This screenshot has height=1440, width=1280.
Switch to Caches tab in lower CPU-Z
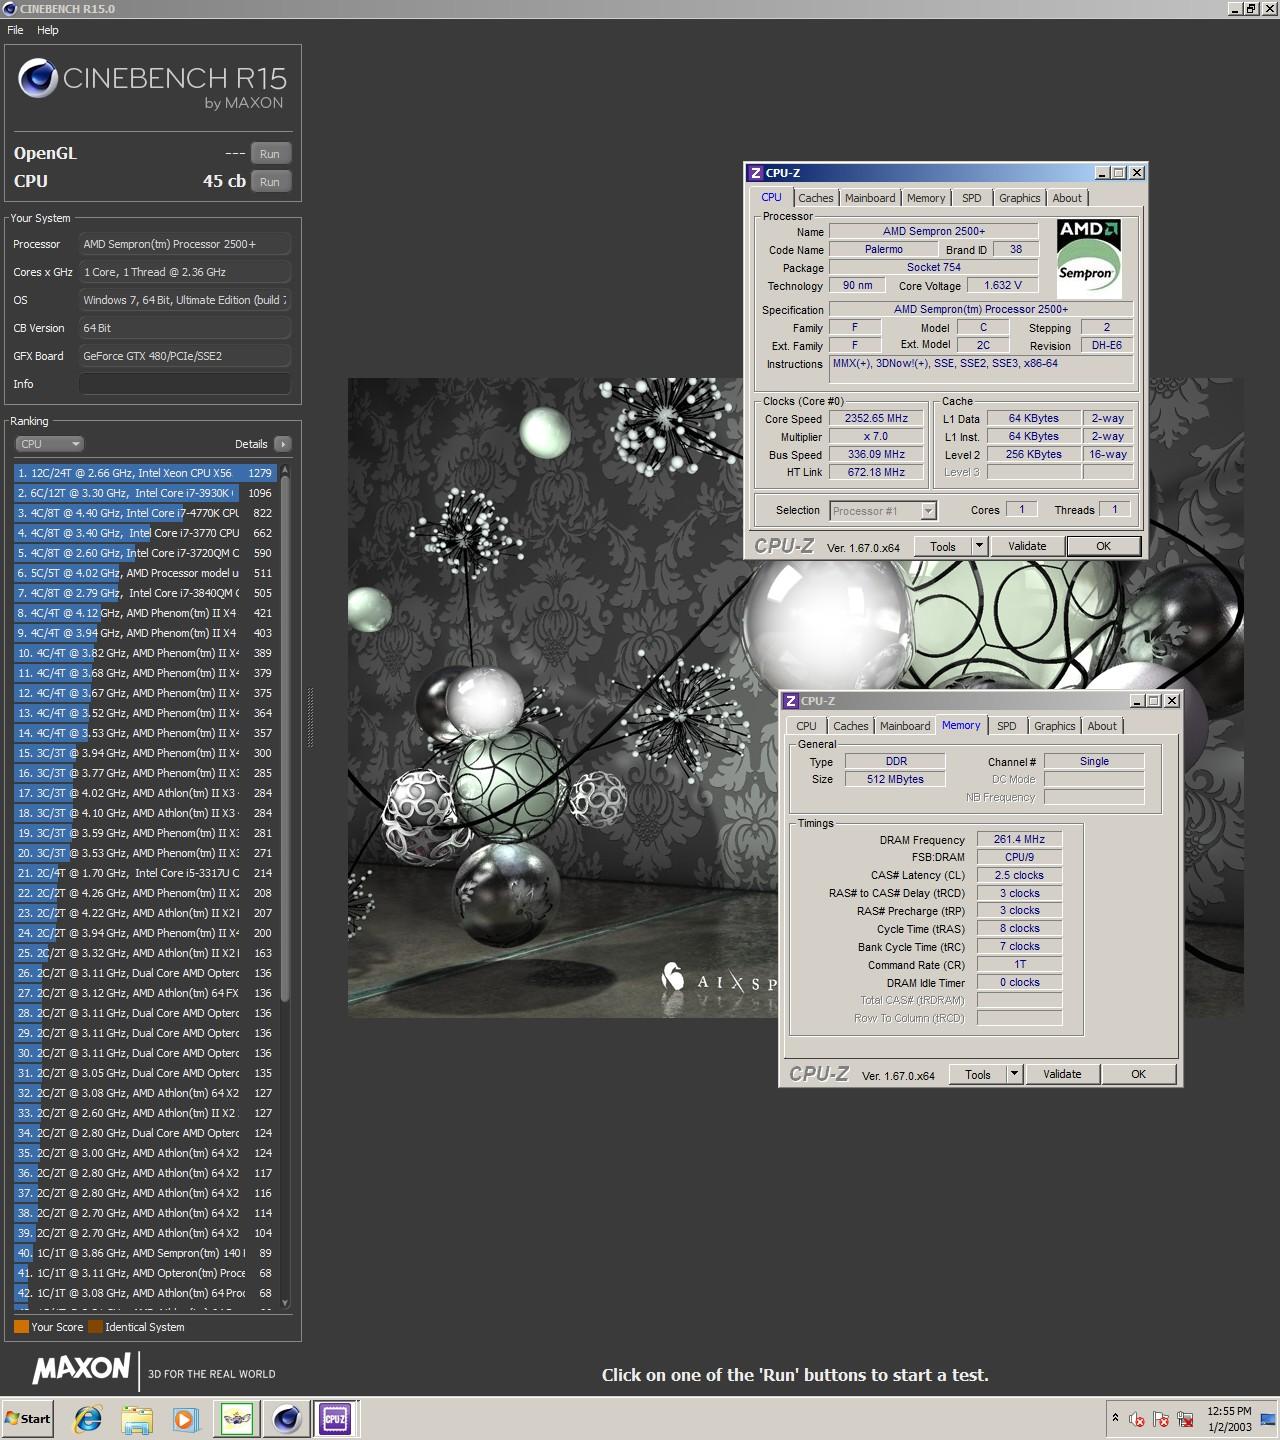(x=851, y=726)
